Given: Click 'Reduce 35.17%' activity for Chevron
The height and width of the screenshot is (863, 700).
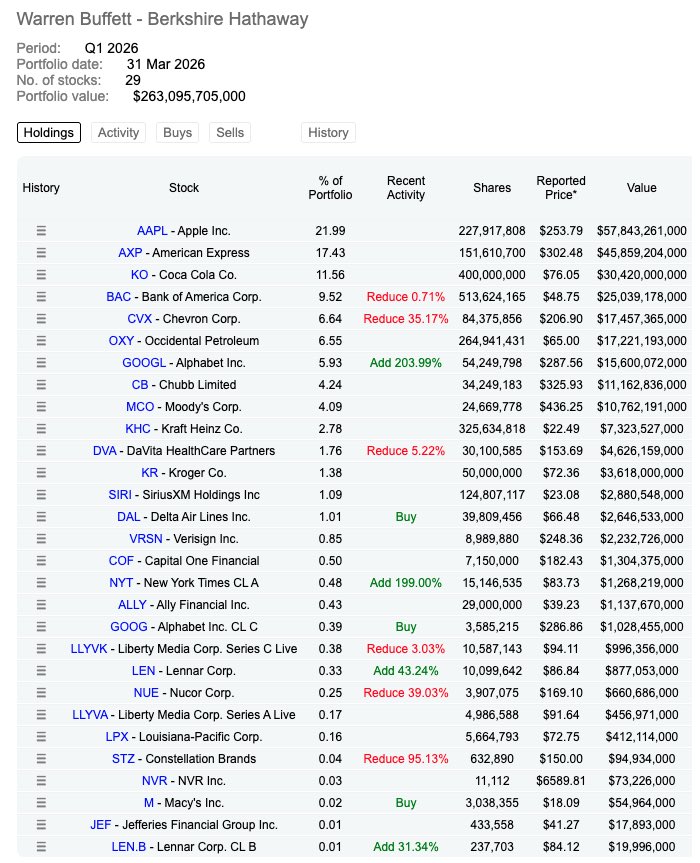Looking at the screenshot, I should coord(406,319).
